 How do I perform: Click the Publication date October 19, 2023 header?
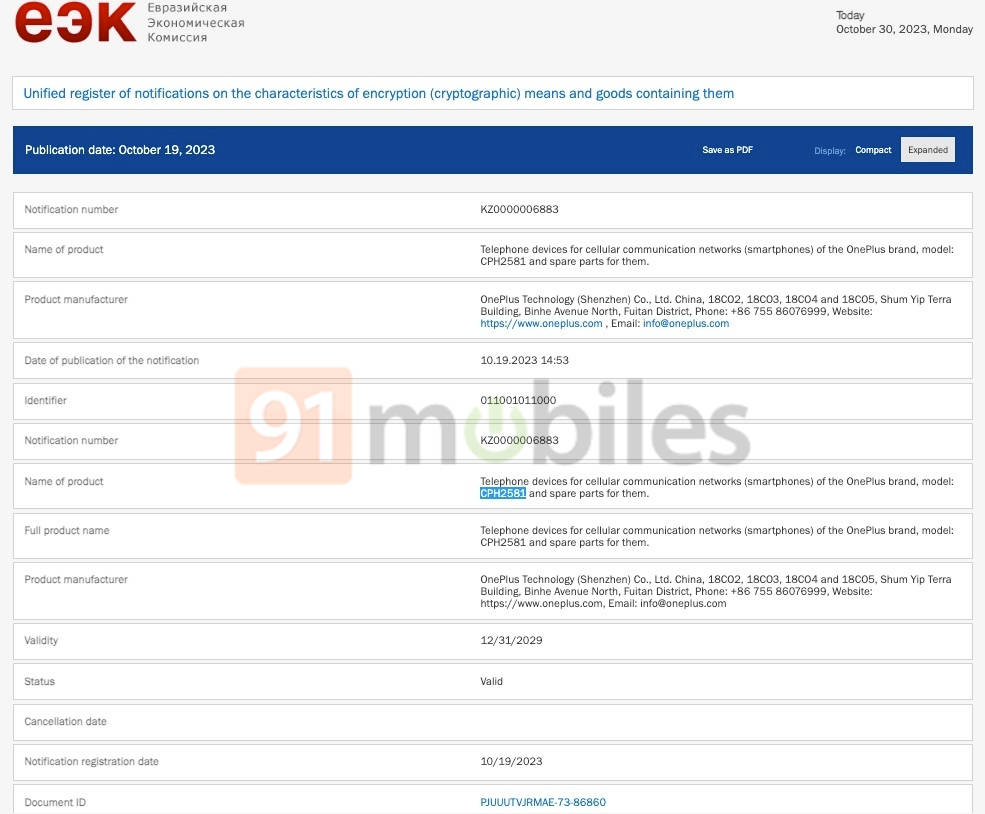120,150
